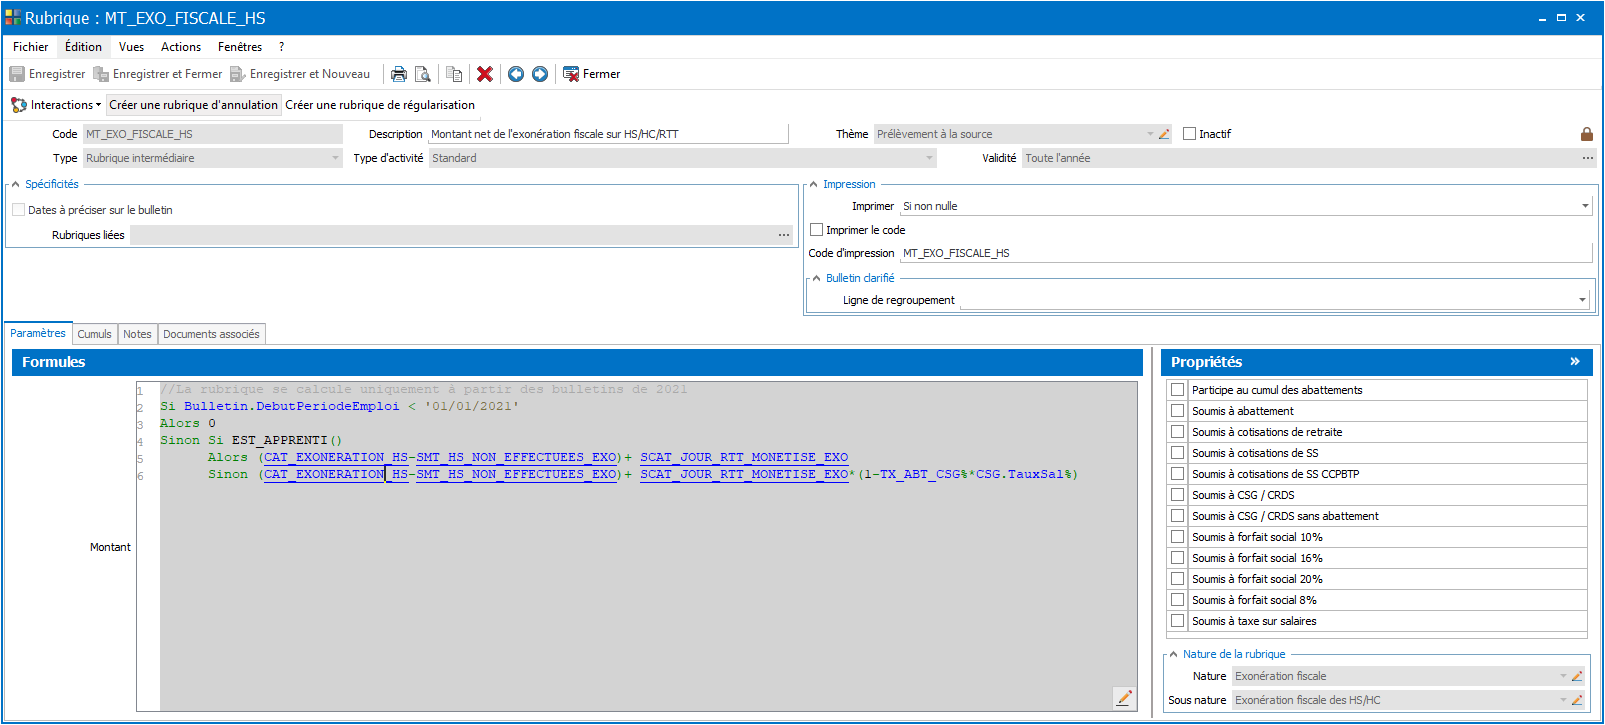
Task: Click the Description input field
Action: point(608,134)
